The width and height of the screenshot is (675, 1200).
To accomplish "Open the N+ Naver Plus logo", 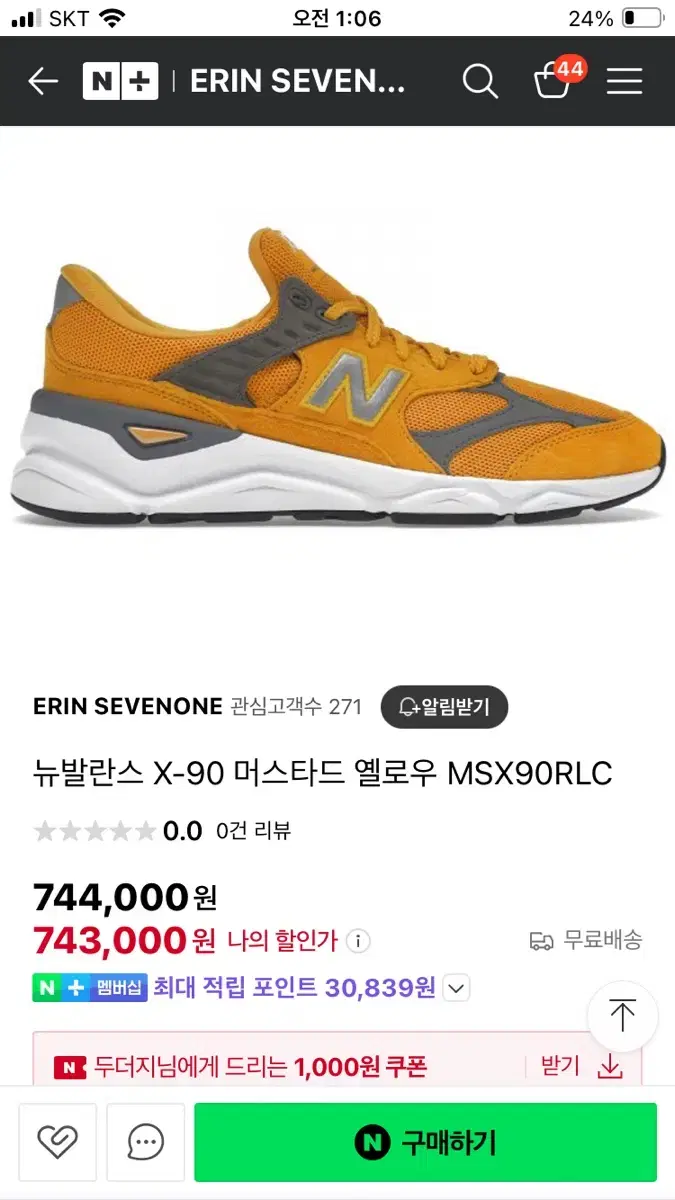I will click(x=121, y=81).
